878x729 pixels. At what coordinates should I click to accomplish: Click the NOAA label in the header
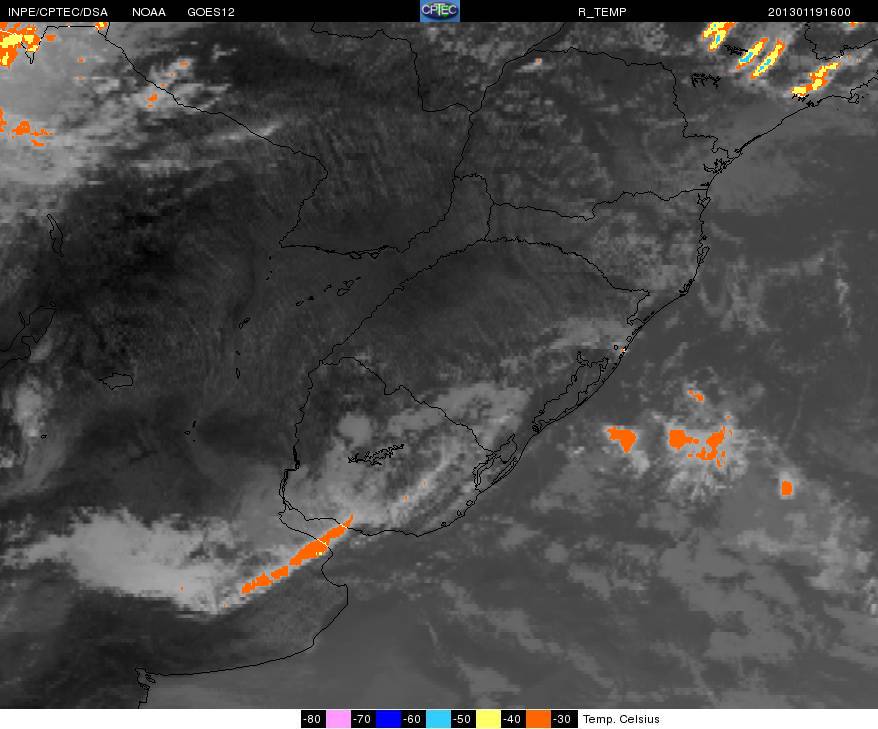click(149, 12)
